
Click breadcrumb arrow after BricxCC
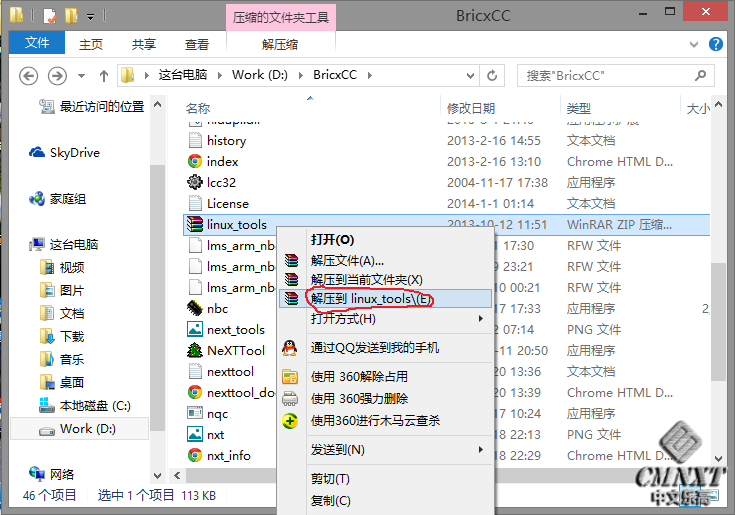tap(370, 75)
